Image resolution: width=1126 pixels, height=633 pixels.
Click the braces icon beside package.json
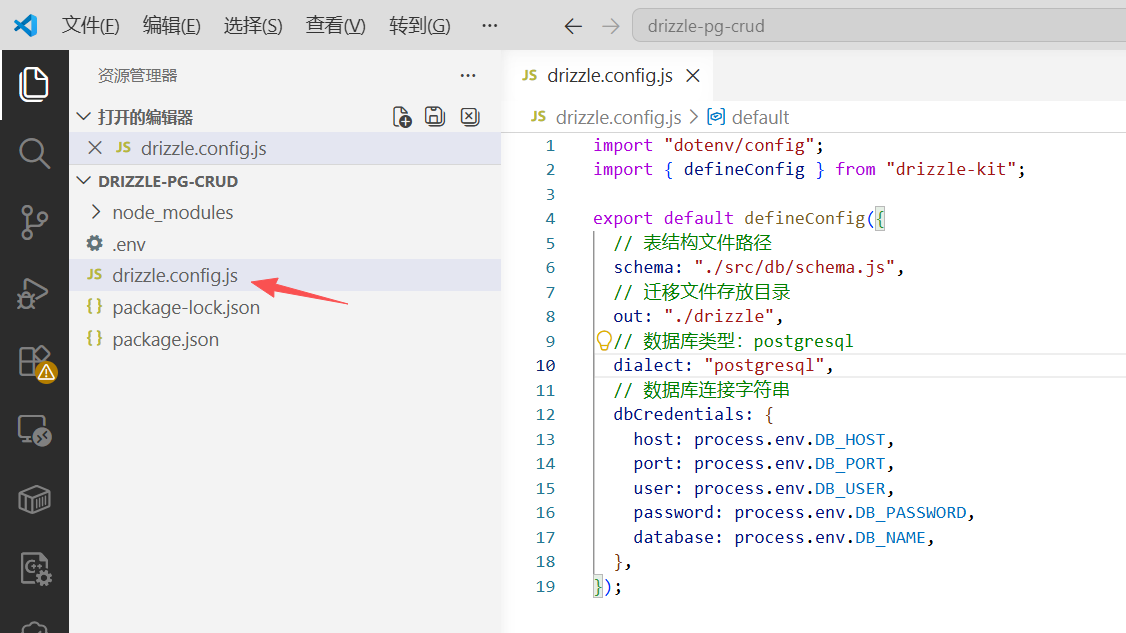tap(94, 338)
